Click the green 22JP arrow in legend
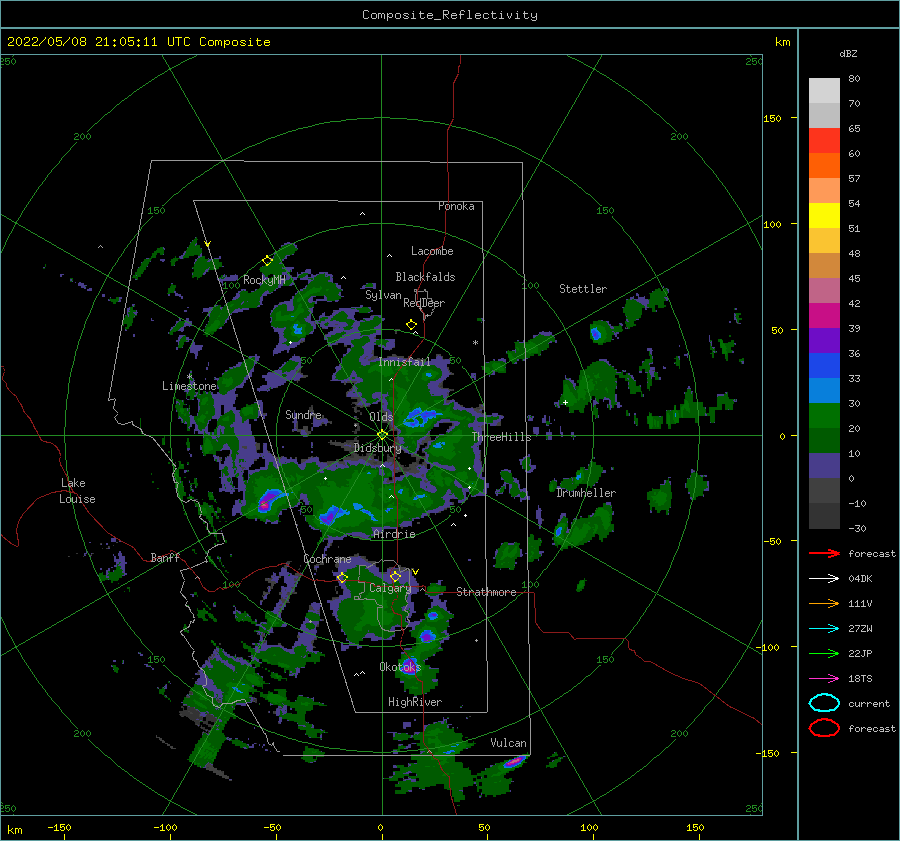This screenshot has height=841, width=900. (x=824, y=653)
